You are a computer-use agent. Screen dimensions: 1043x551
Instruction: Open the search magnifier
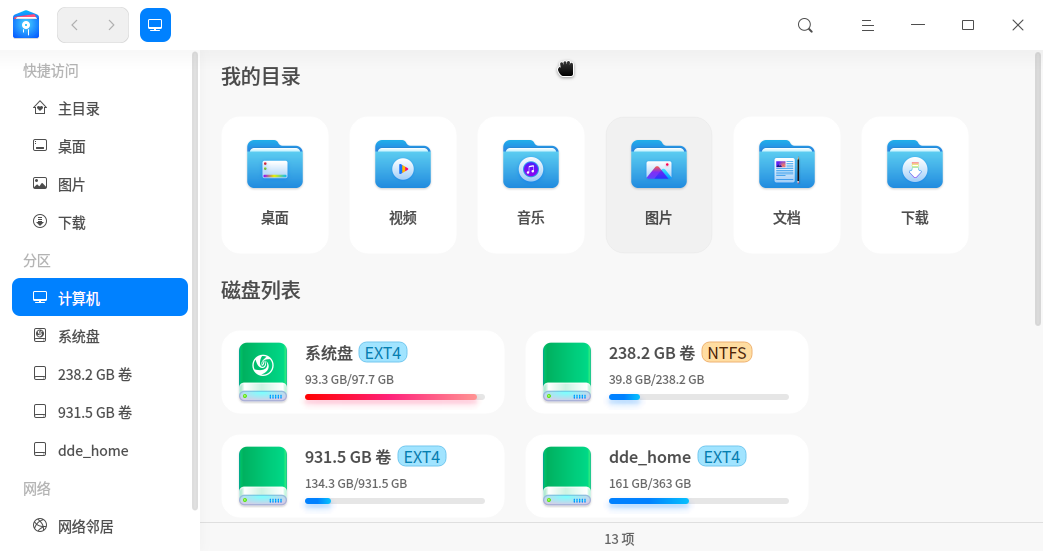point(805,25)
